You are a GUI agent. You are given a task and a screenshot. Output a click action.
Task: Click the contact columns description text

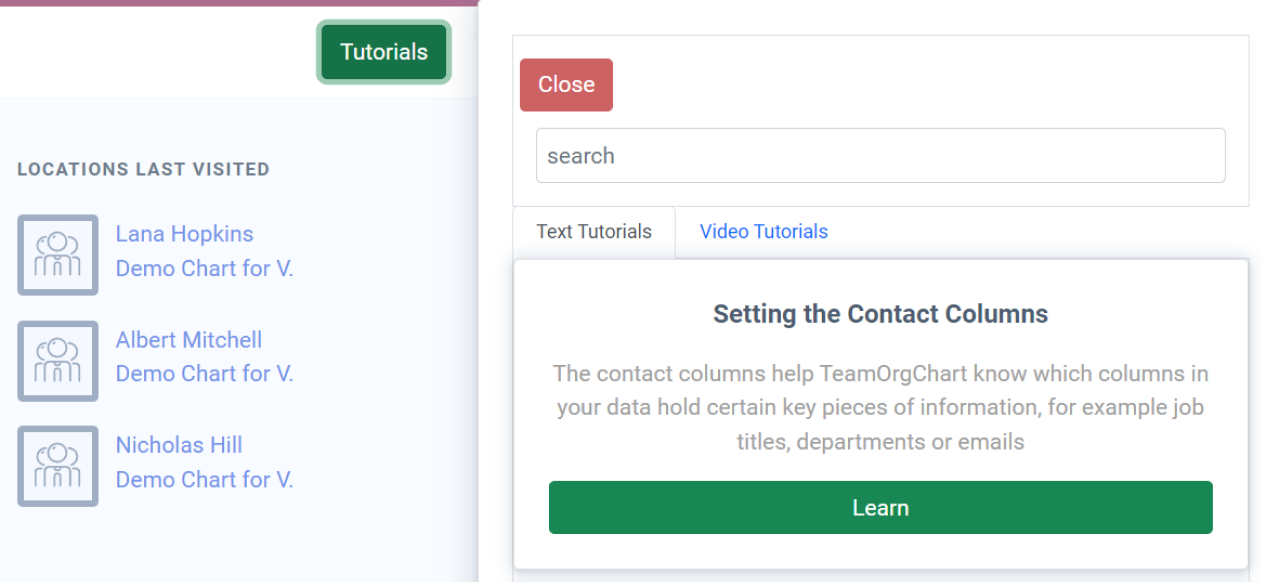[x=880, y=408]
